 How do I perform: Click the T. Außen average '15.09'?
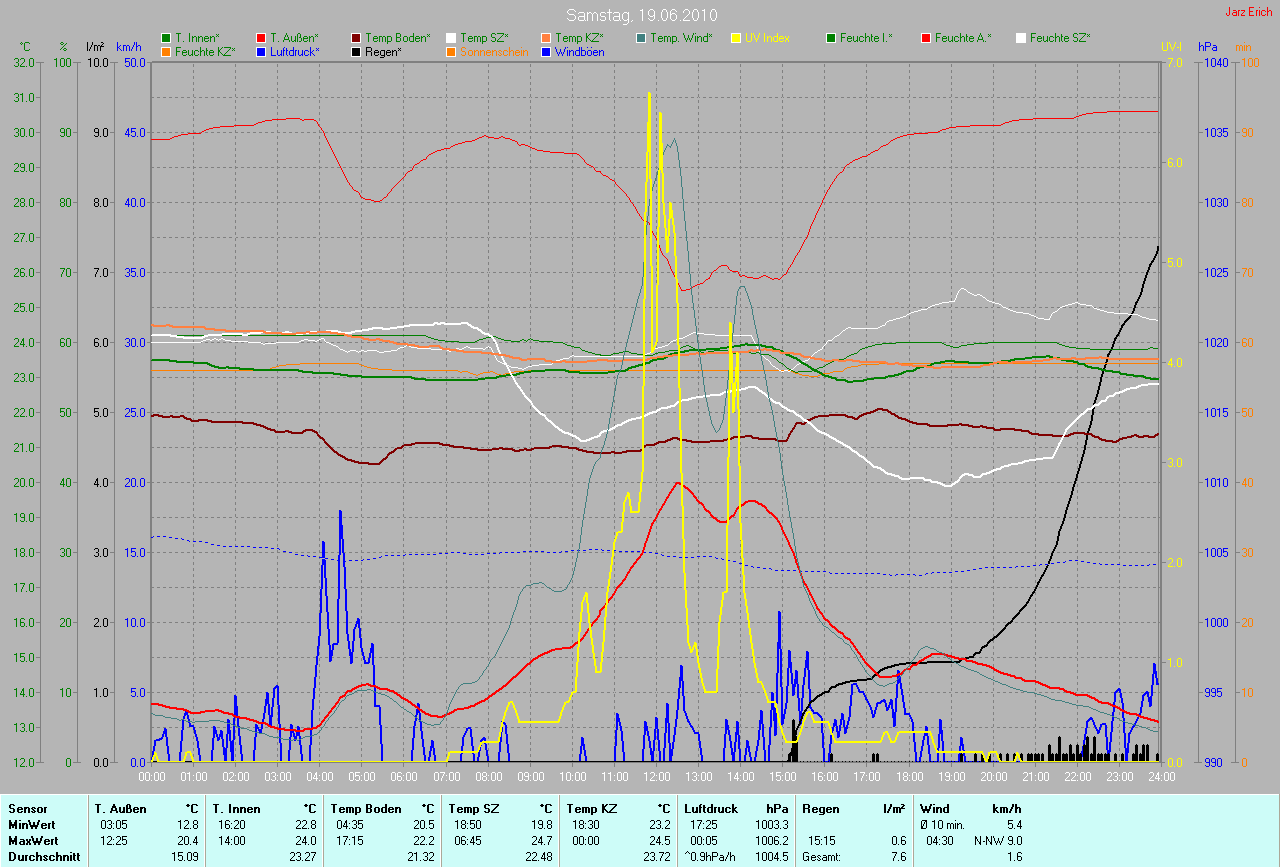pyautogui.click(x=184, y=857)
